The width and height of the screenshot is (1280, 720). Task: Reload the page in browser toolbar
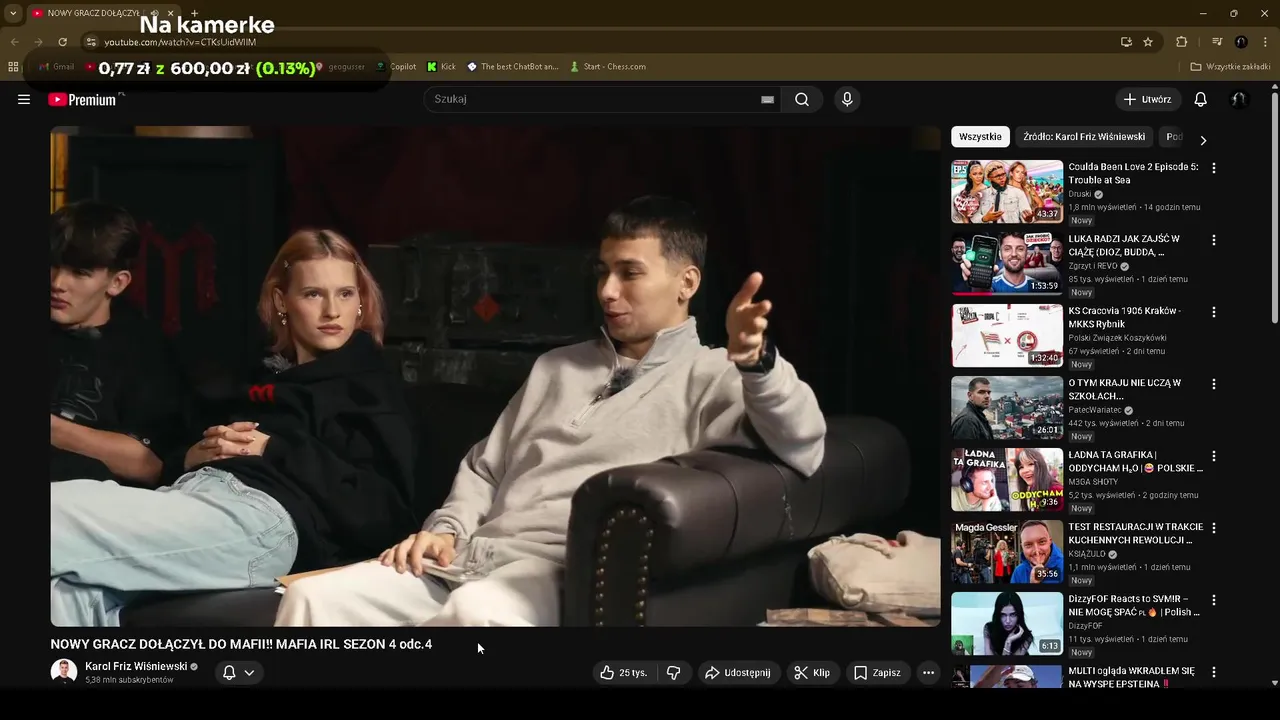tap(62, 42)
